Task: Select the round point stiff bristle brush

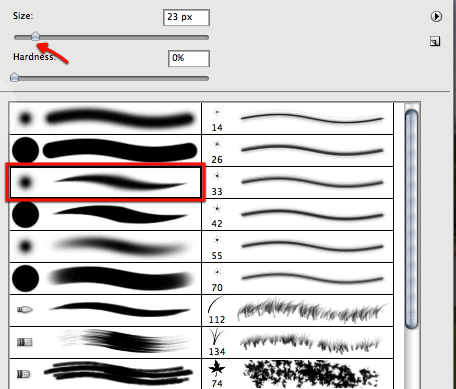Action: tap(105, 310)
